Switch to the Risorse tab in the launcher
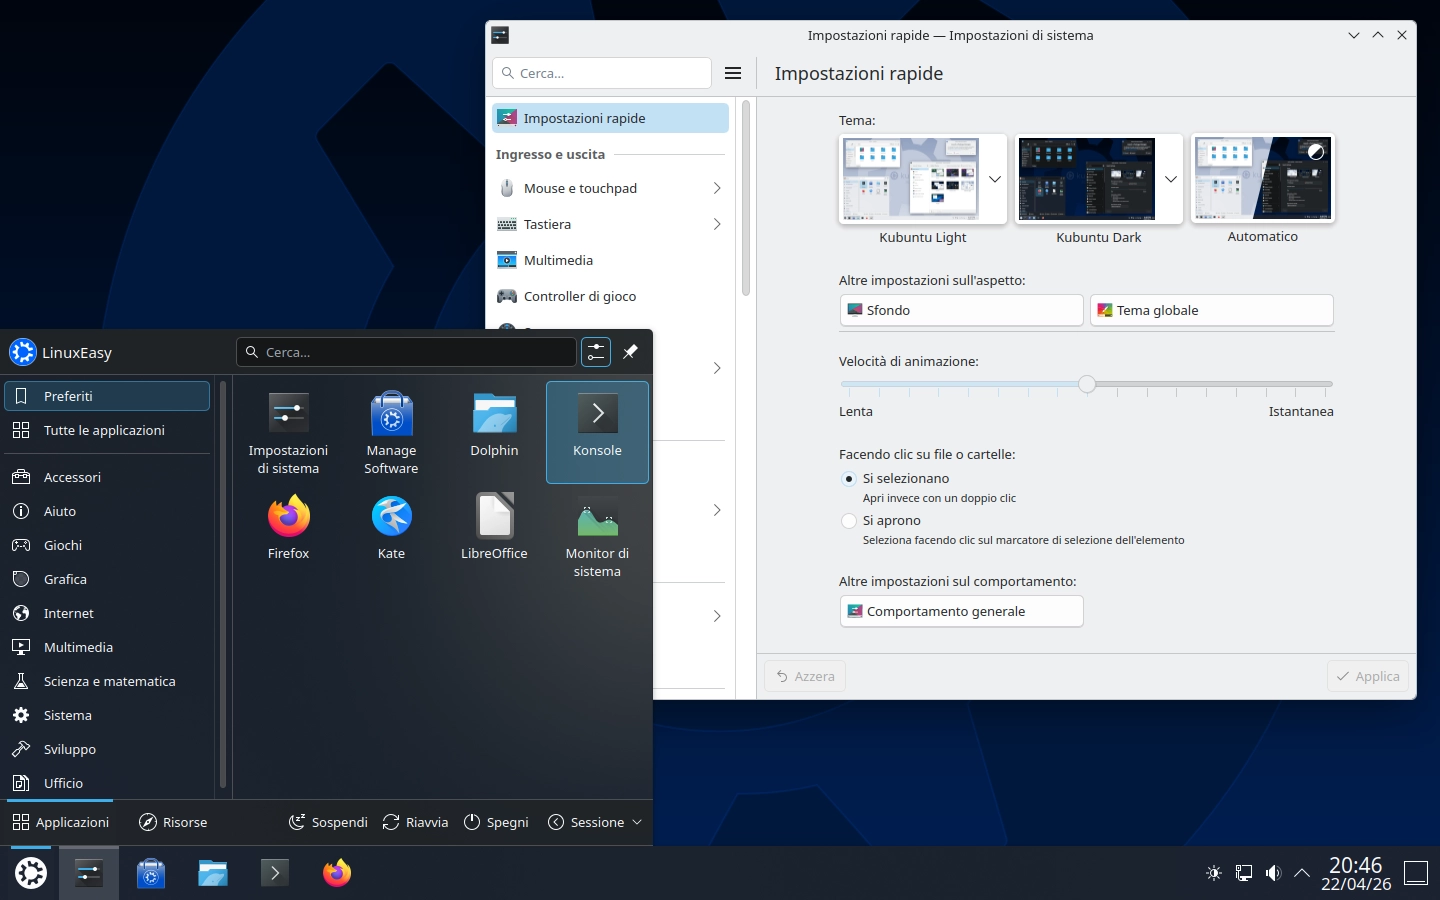The image size is (1440, 900). (173, 822)
